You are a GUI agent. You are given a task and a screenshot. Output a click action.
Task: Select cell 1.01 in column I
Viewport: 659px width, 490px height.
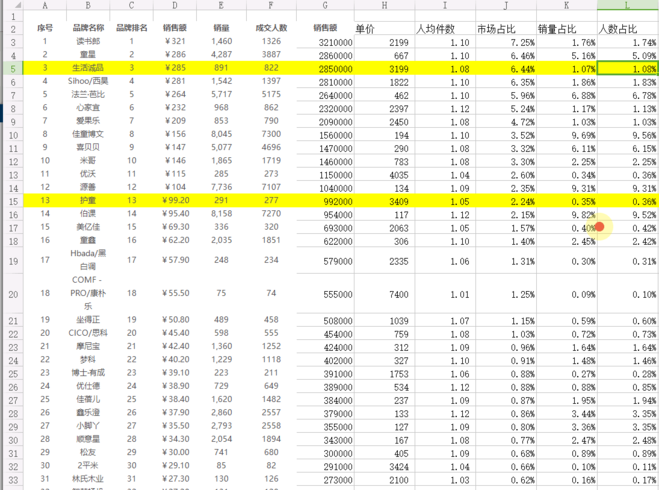tap(445, 294)
